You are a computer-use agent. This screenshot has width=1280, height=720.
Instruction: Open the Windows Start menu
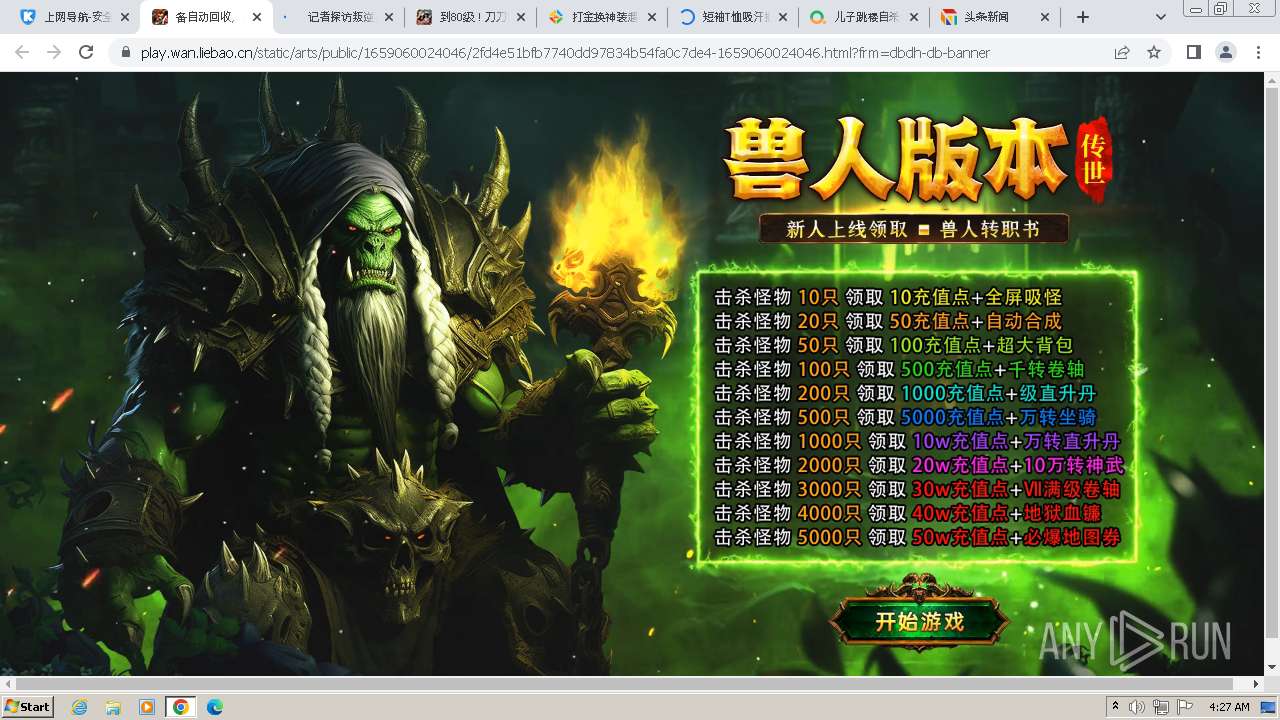click(27, 706)
